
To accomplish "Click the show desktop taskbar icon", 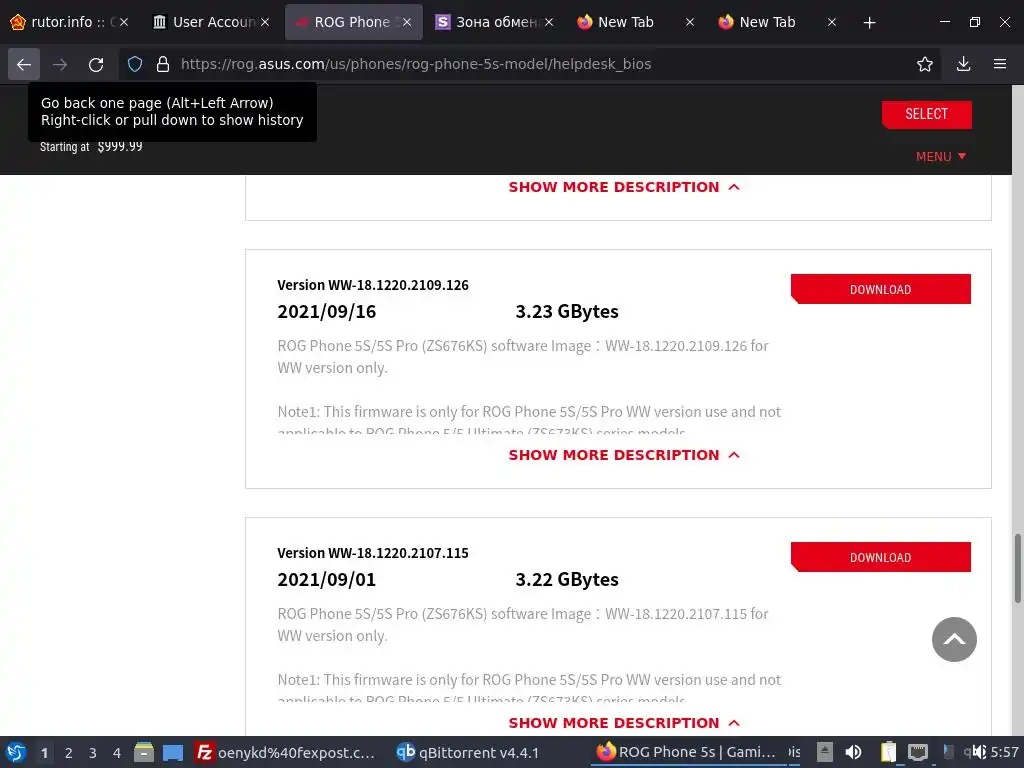I will [172, 752].
